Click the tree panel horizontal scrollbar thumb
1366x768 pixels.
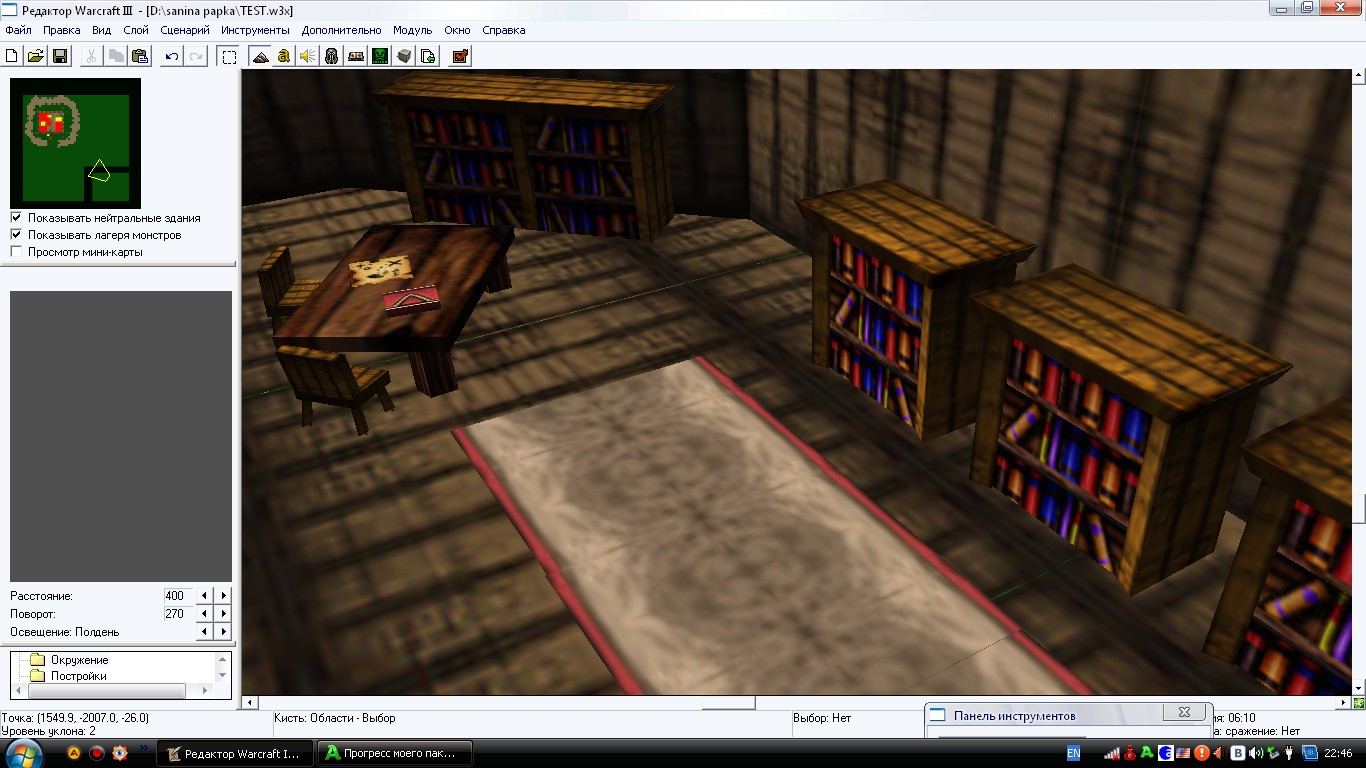pos(105,691)
